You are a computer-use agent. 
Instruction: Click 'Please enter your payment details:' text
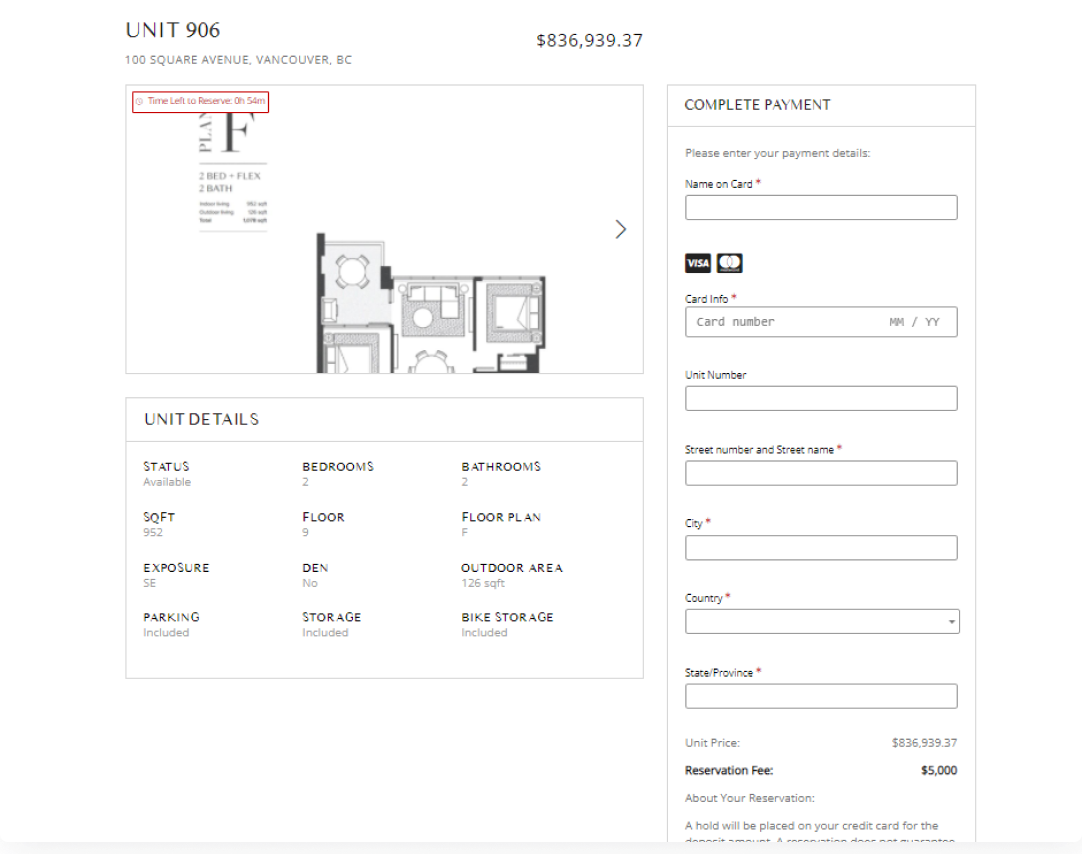click(x=777, y=153)
